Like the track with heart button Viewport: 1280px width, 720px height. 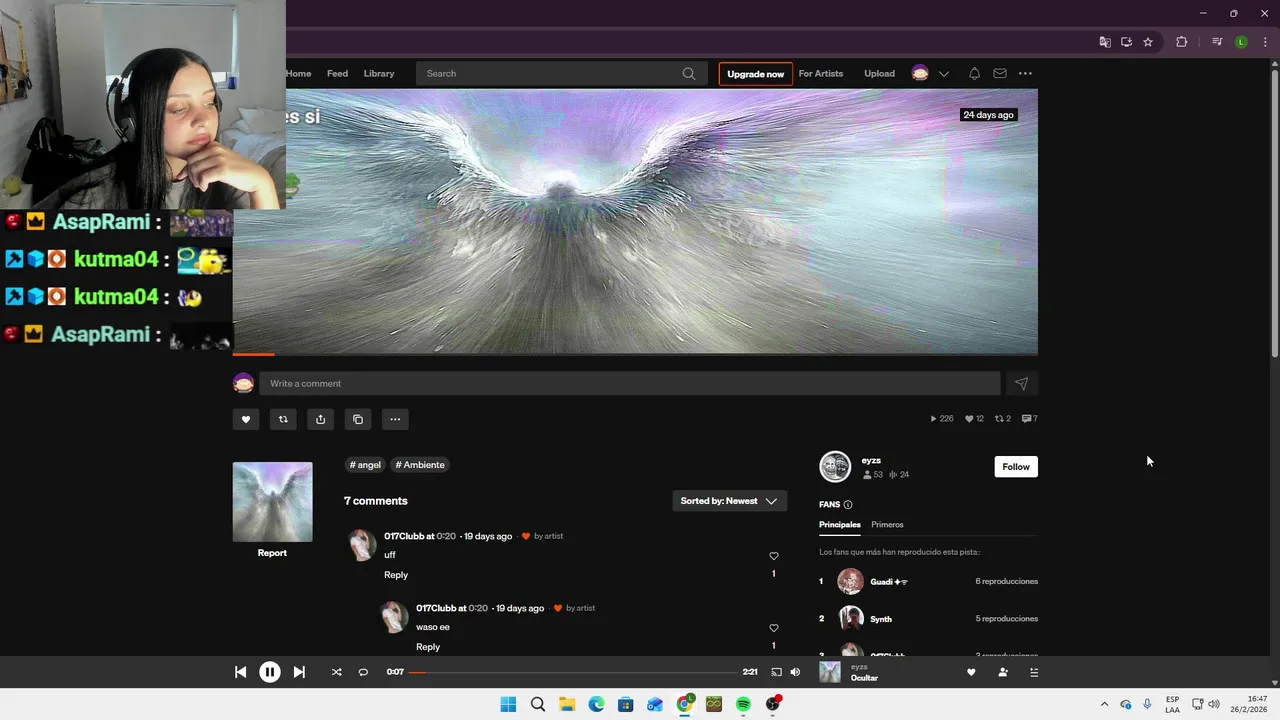(246, 419)
